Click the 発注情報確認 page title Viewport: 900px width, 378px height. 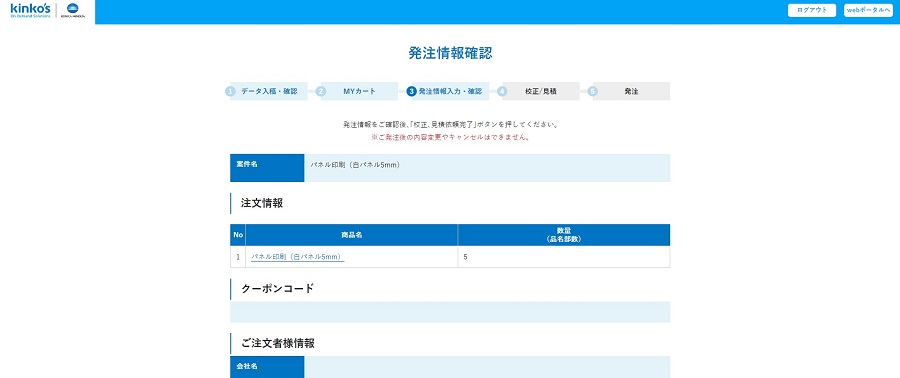click(450, 53)
